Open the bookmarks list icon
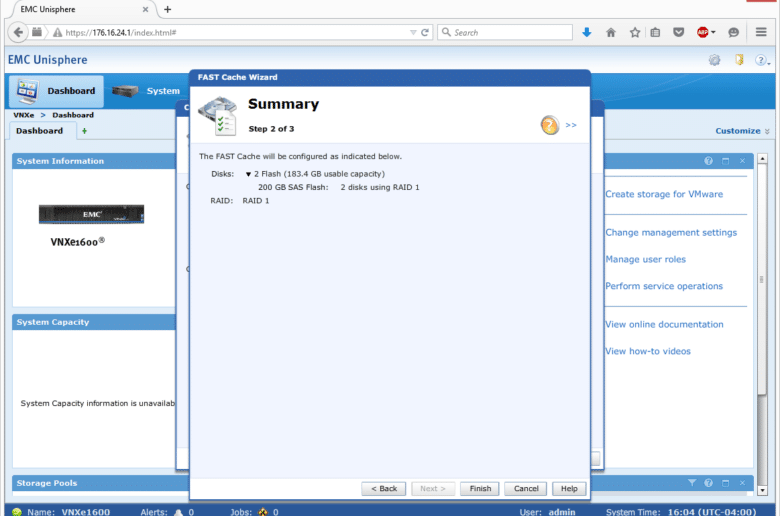The width and height of the screenshot is (780, 516). [x=655, y=32]
